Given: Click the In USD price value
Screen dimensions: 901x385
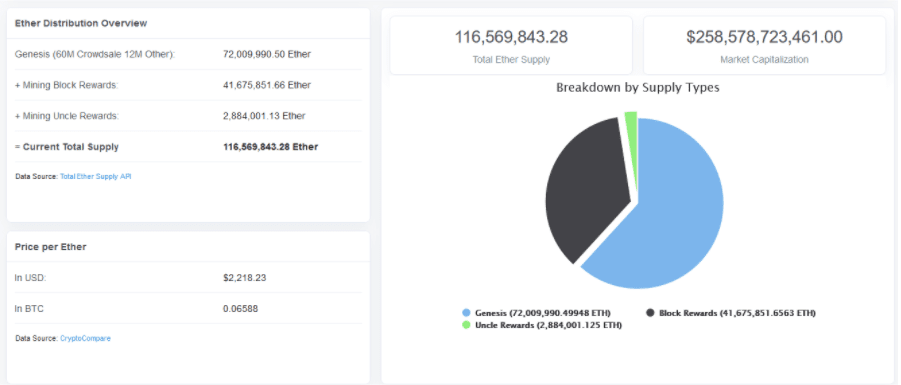Looking at the screenshot, I should [245, 278].
